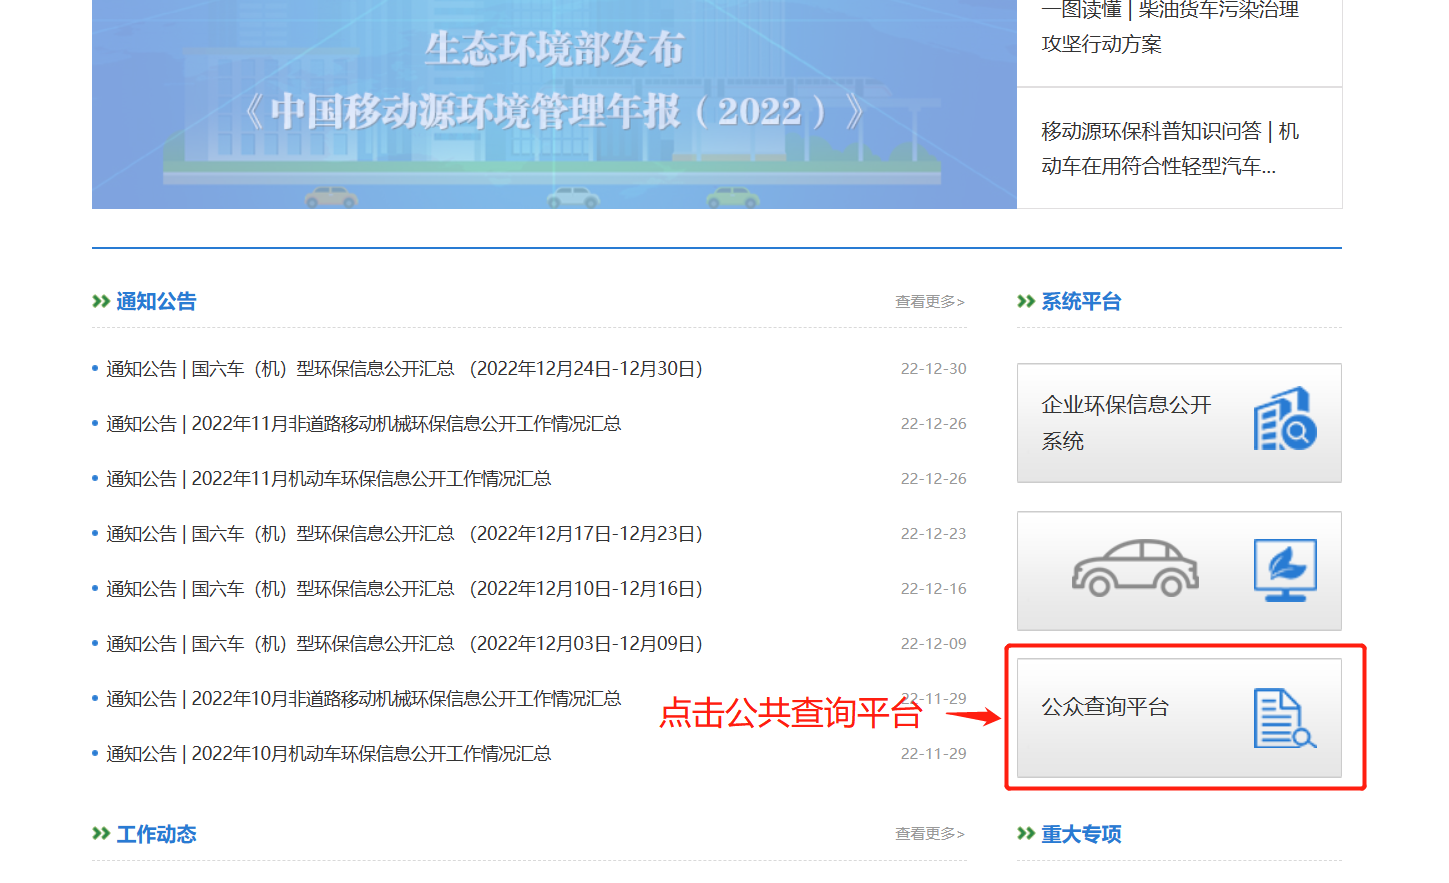Open the 通知公告 section heading
Image resolution: width=1449 pixels, height=883 pixels.
pyautogui.click(x=156, y=301)
